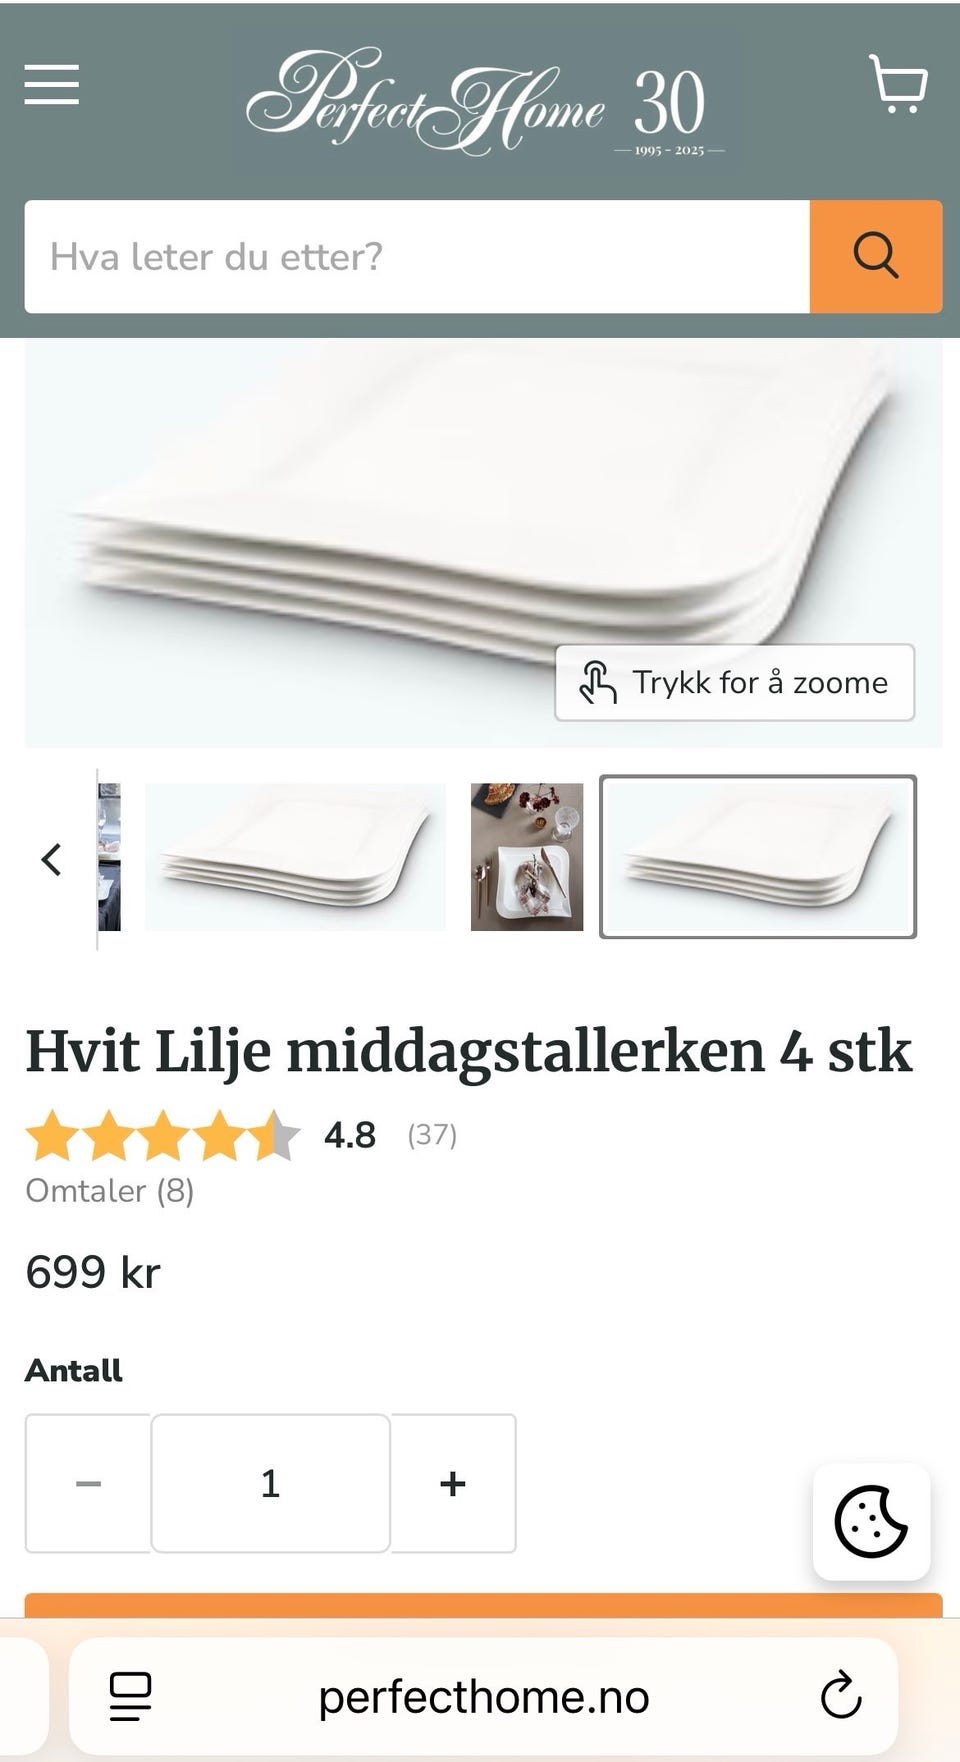960x1762 pixels.
Task: Go to previous thumbnails with left arrow
Action: tap(52, 859)
